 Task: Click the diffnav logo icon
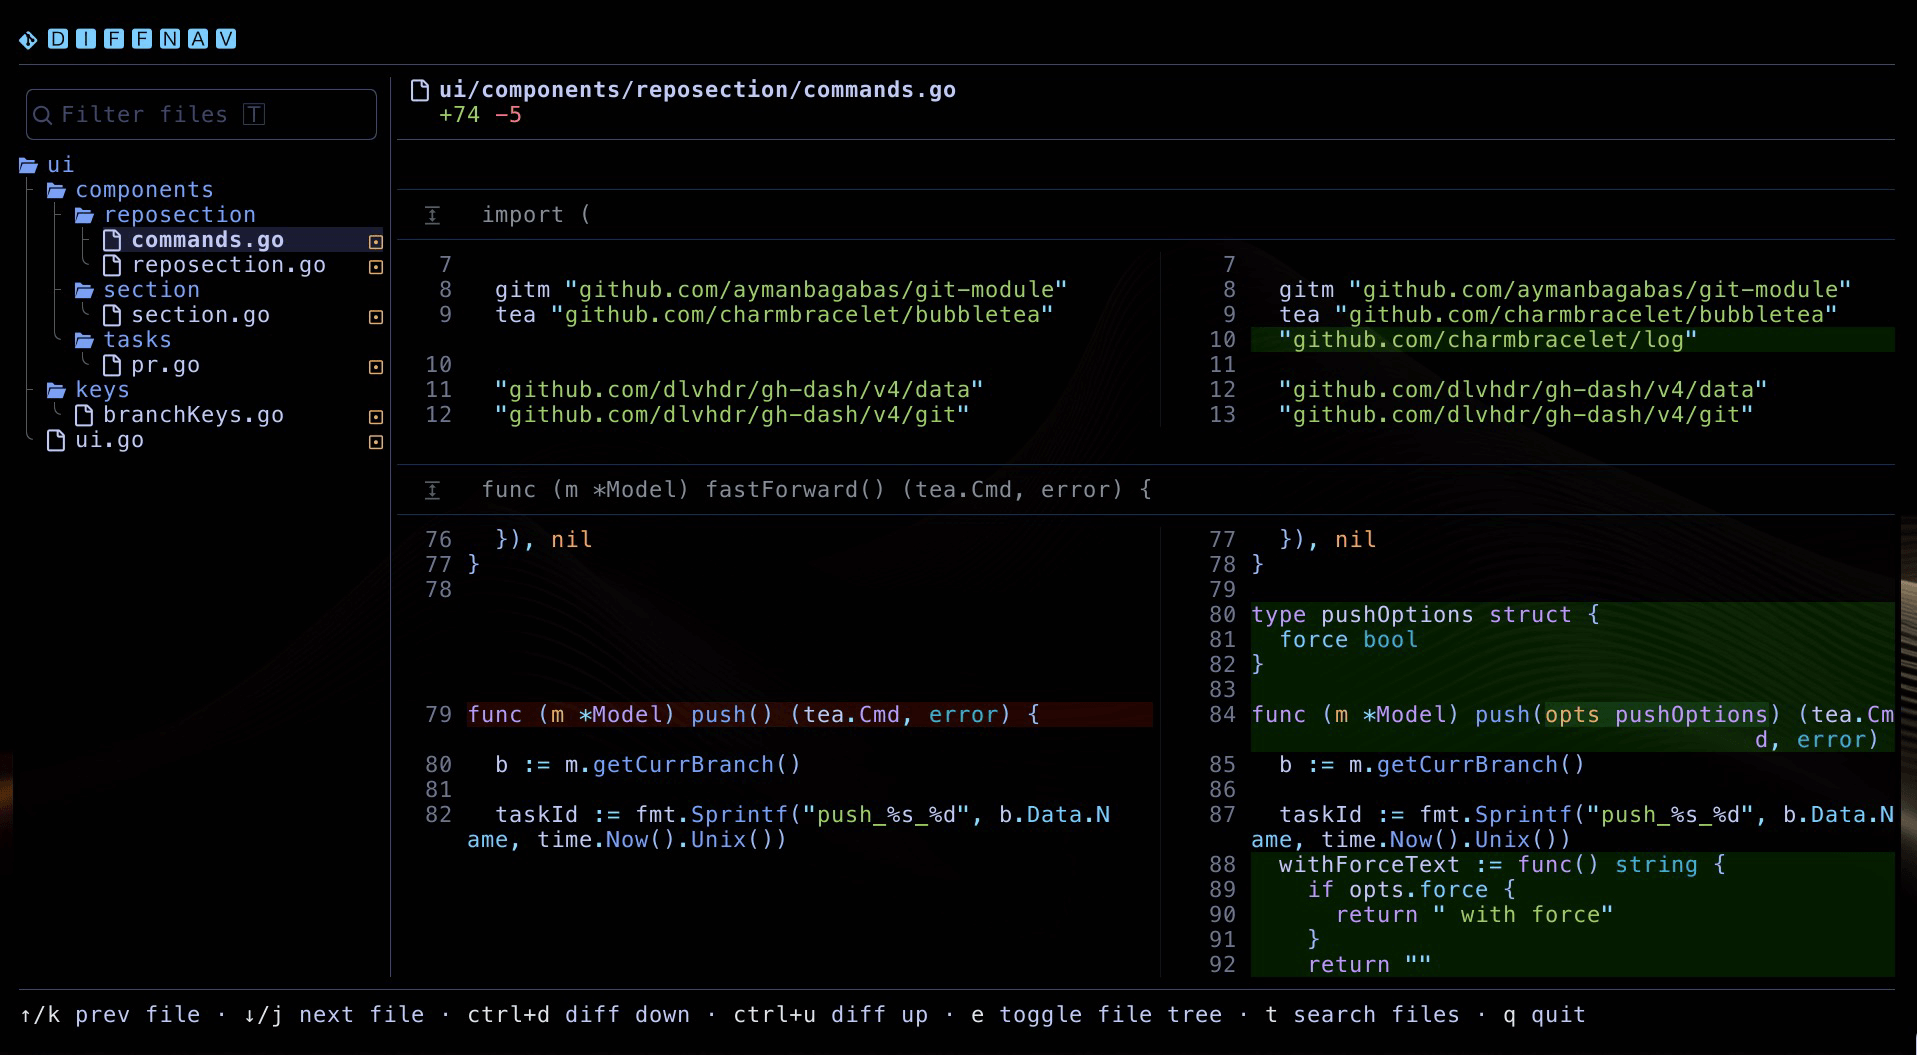pos(28,40)
